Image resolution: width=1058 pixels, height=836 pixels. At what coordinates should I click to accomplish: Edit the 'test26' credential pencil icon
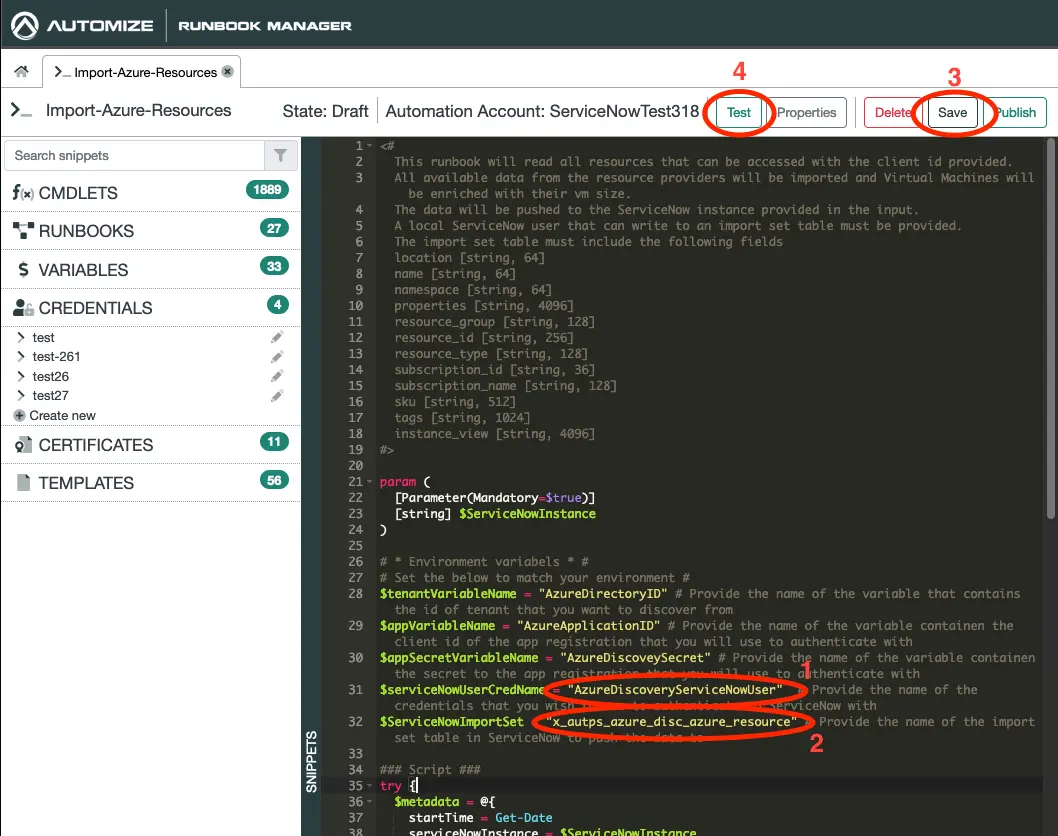click(277, 376)
